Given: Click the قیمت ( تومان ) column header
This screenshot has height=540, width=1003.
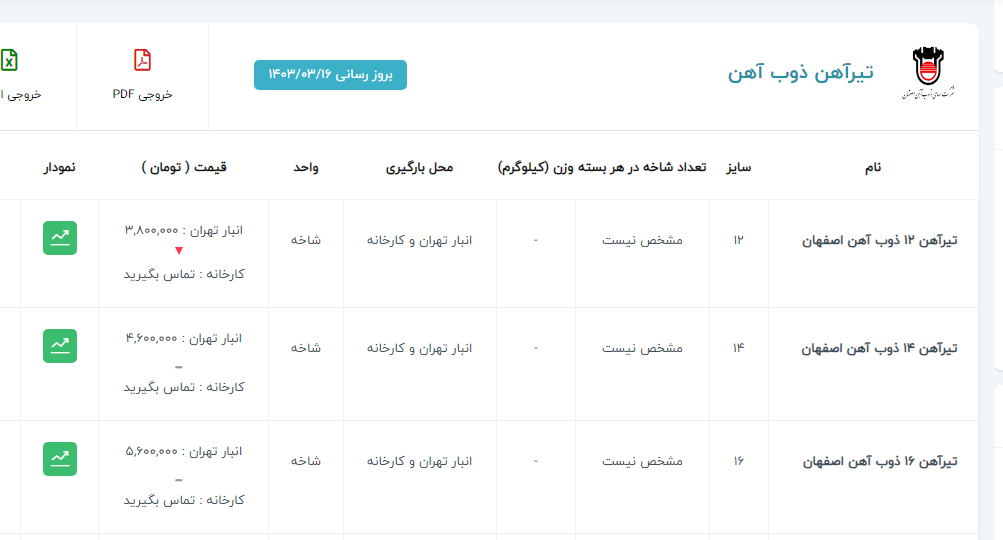Looking at the screenshot, I should tap(184, 168).
